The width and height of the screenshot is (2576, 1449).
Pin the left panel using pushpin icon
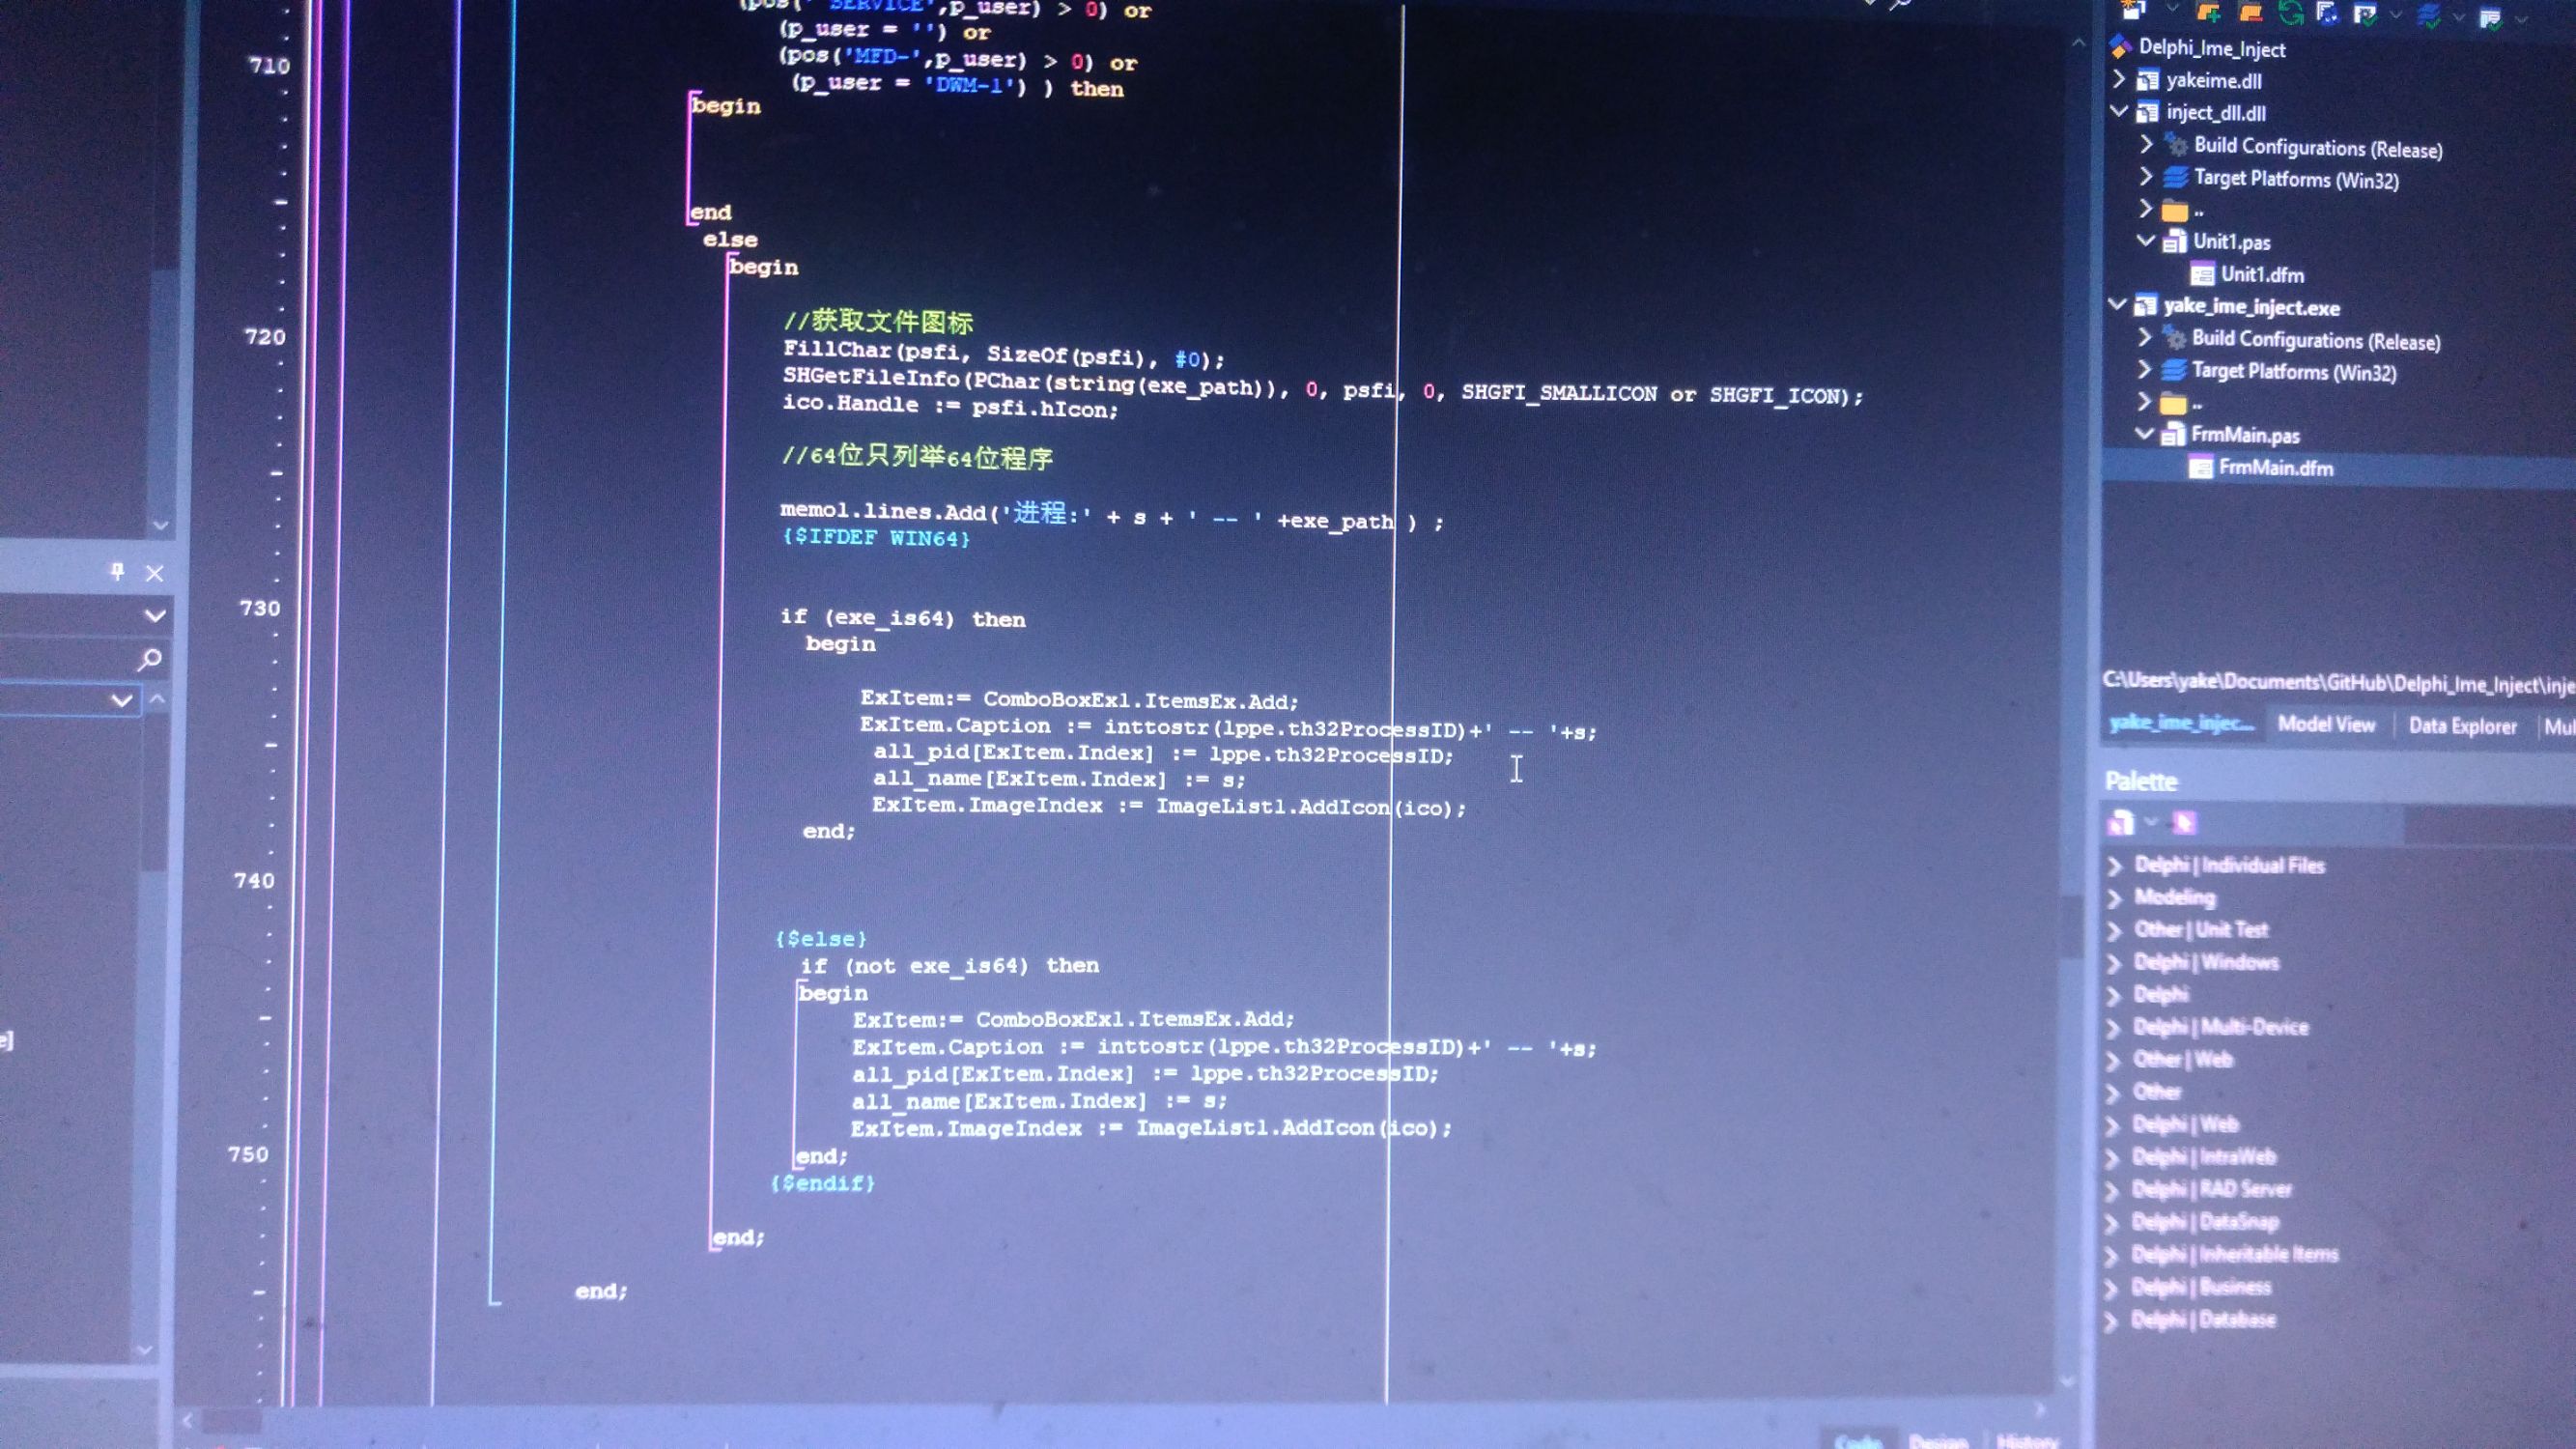[x=117, y=571]
